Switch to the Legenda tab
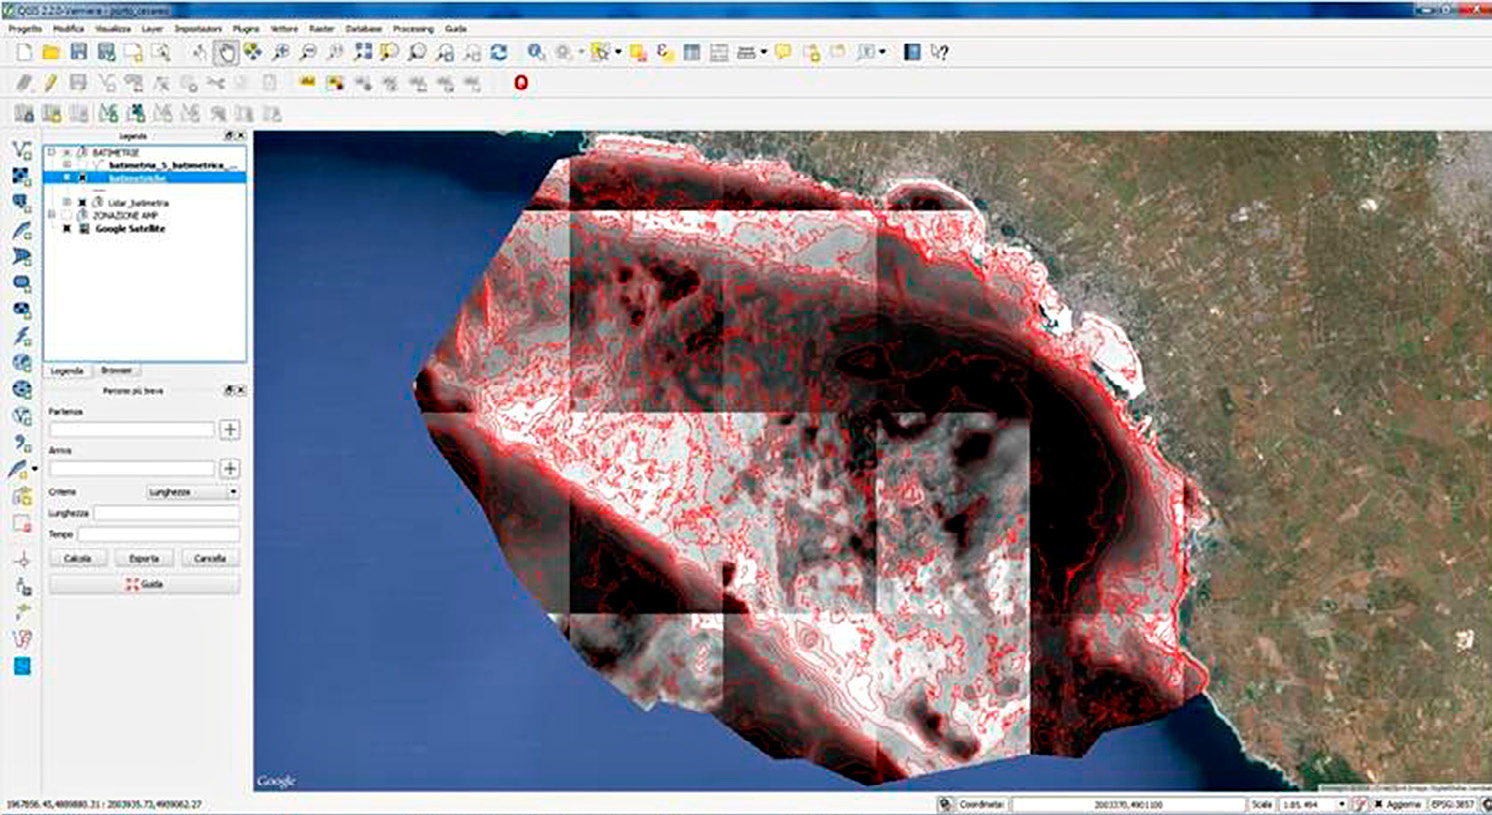 point(67,371)
